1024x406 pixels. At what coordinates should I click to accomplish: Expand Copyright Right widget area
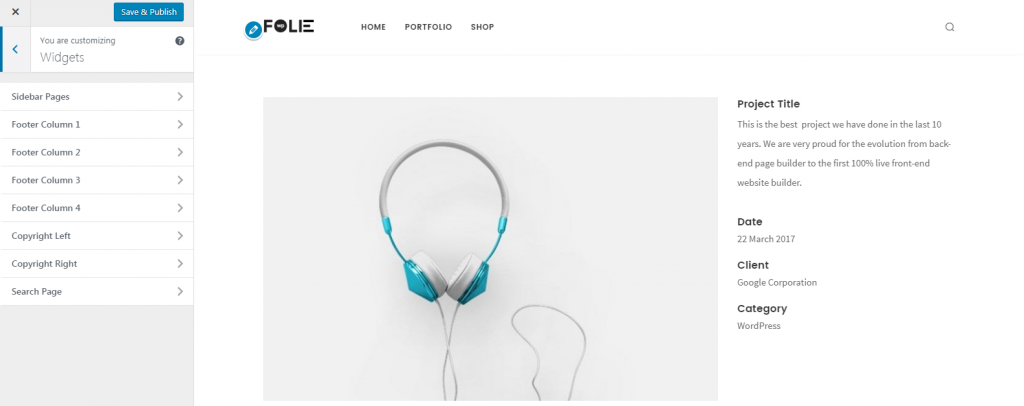tap(97, 264)
